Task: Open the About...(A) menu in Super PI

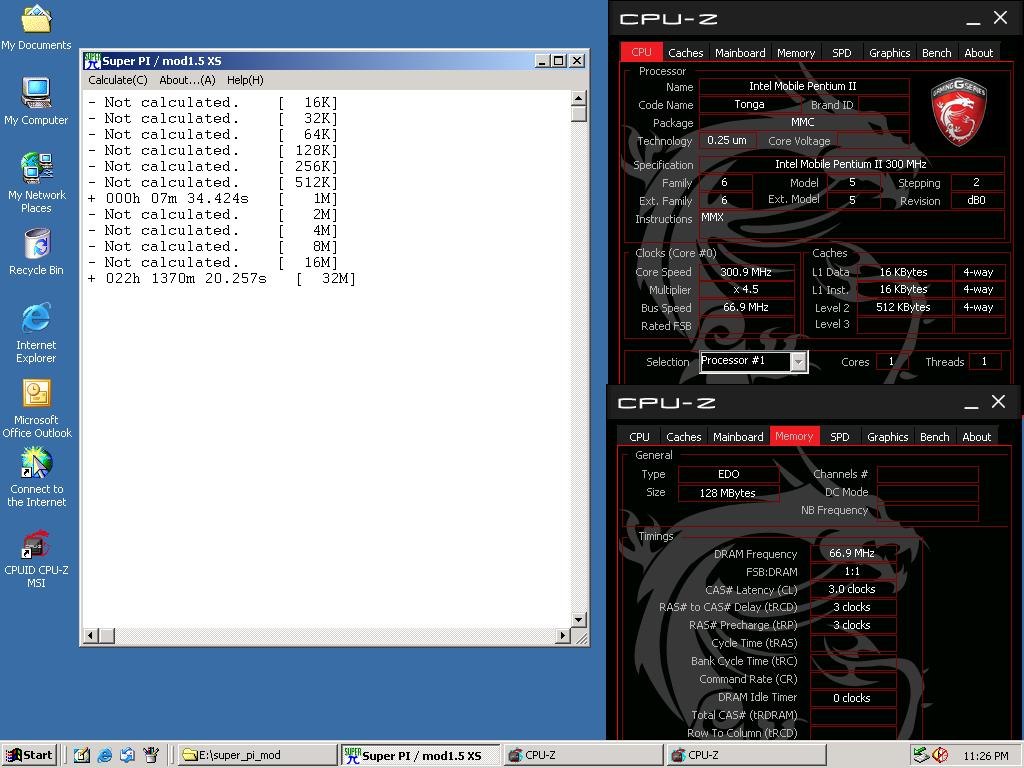Action: 187,80
